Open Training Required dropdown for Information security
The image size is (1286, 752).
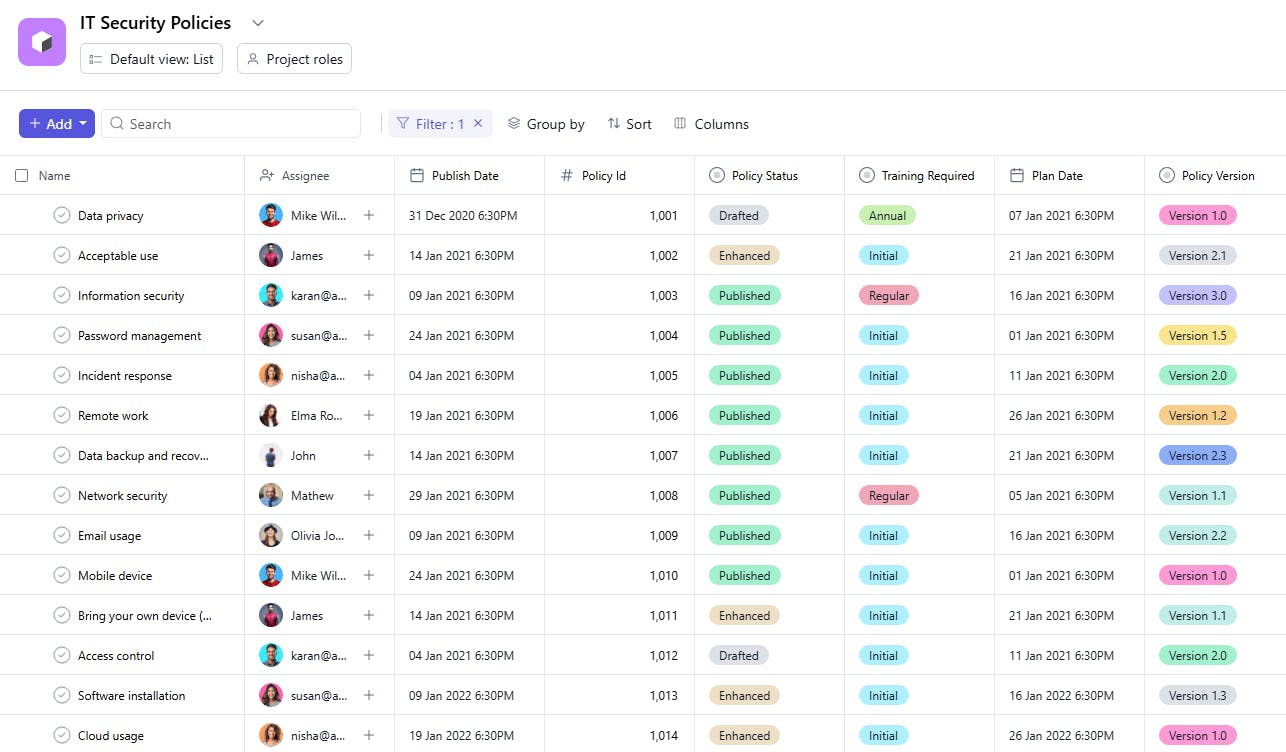[x=889, y=295]
